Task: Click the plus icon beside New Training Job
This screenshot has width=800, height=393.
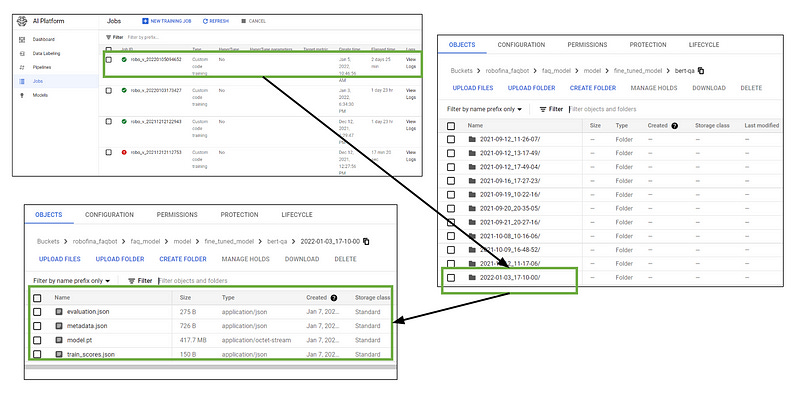Action: tap(145, 21)
